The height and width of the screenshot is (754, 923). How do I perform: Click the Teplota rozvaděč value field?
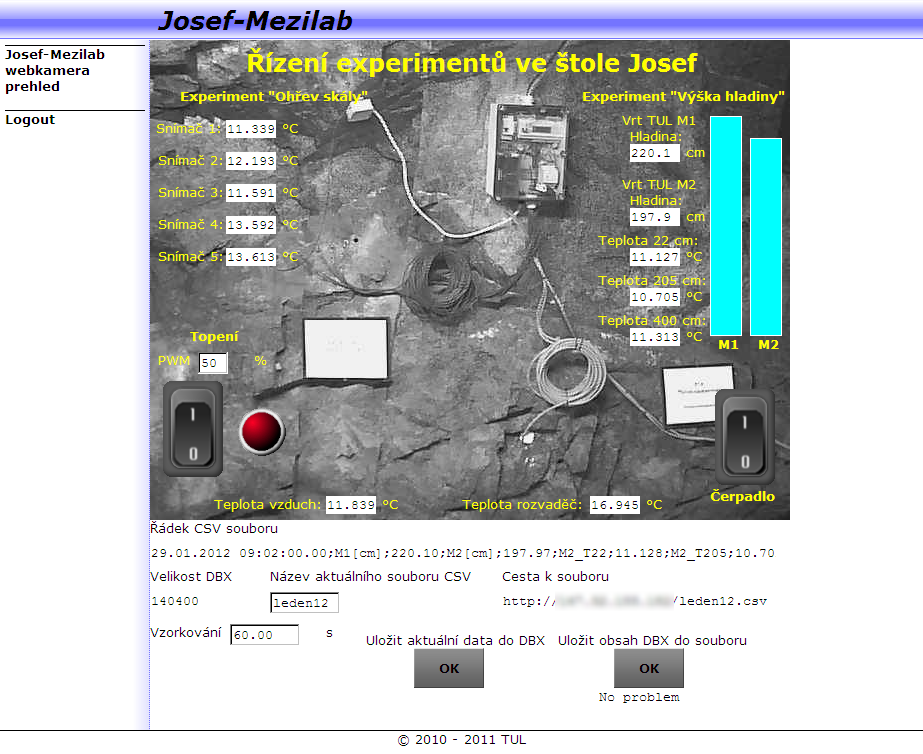614,505
